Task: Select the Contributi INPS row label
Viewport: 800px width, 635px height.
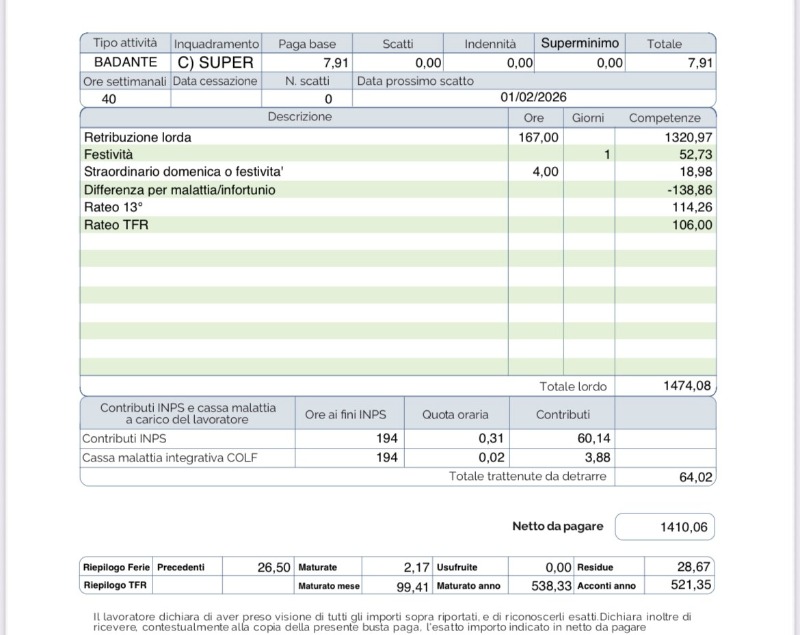Action: click(123, 438)
